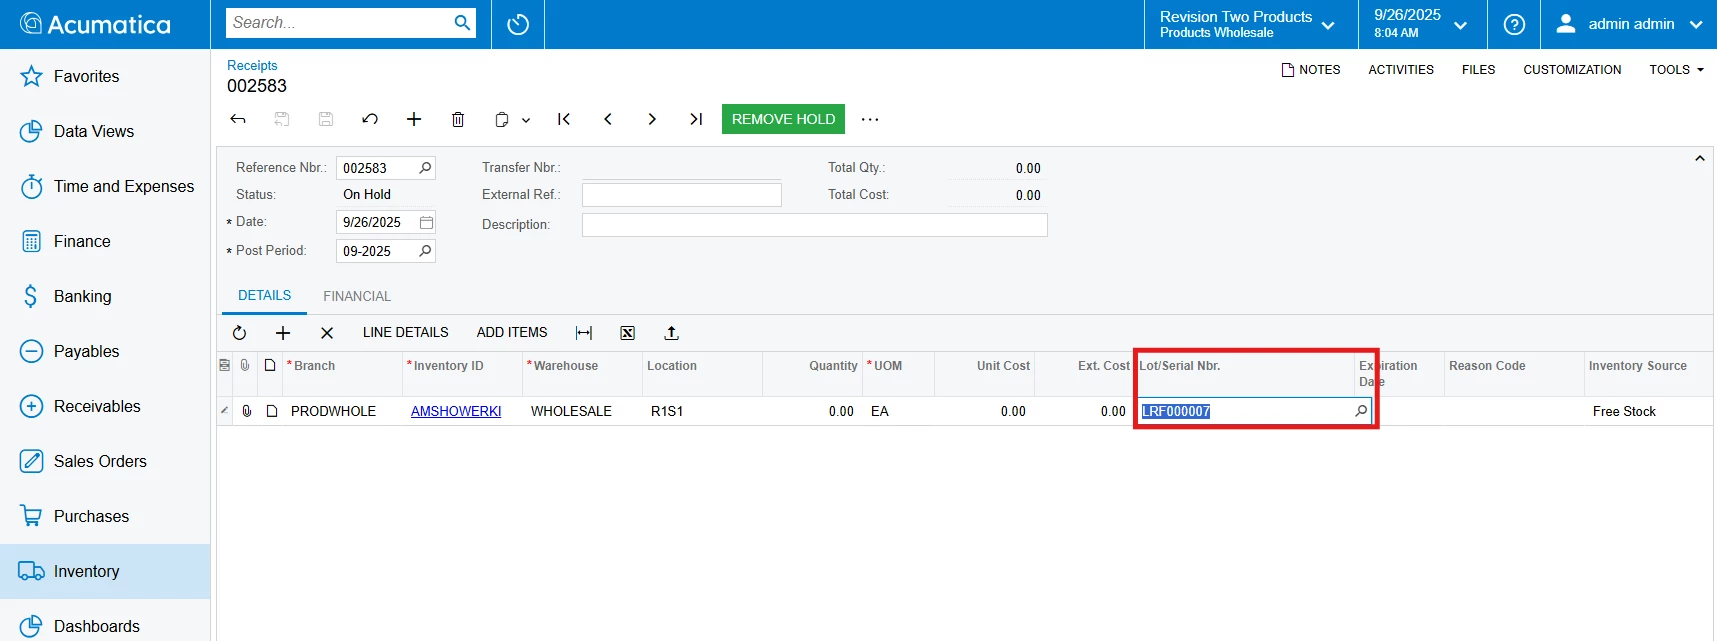The image size is (1717, 641).
Task: Open the Banking workspace
Action: click(x=105, y=296)
